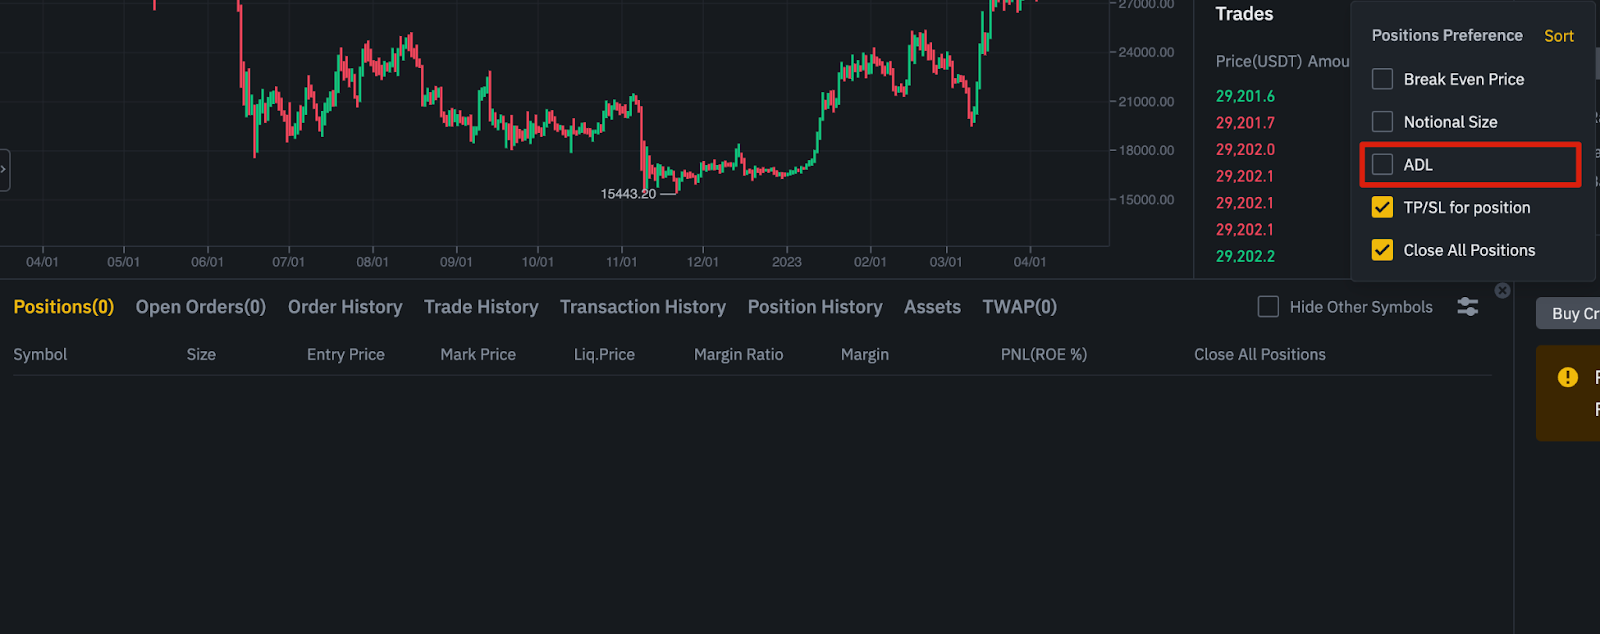Switch to TWAP(0) tab
Screen dimensions: 1600x634
coord(1019,307)
